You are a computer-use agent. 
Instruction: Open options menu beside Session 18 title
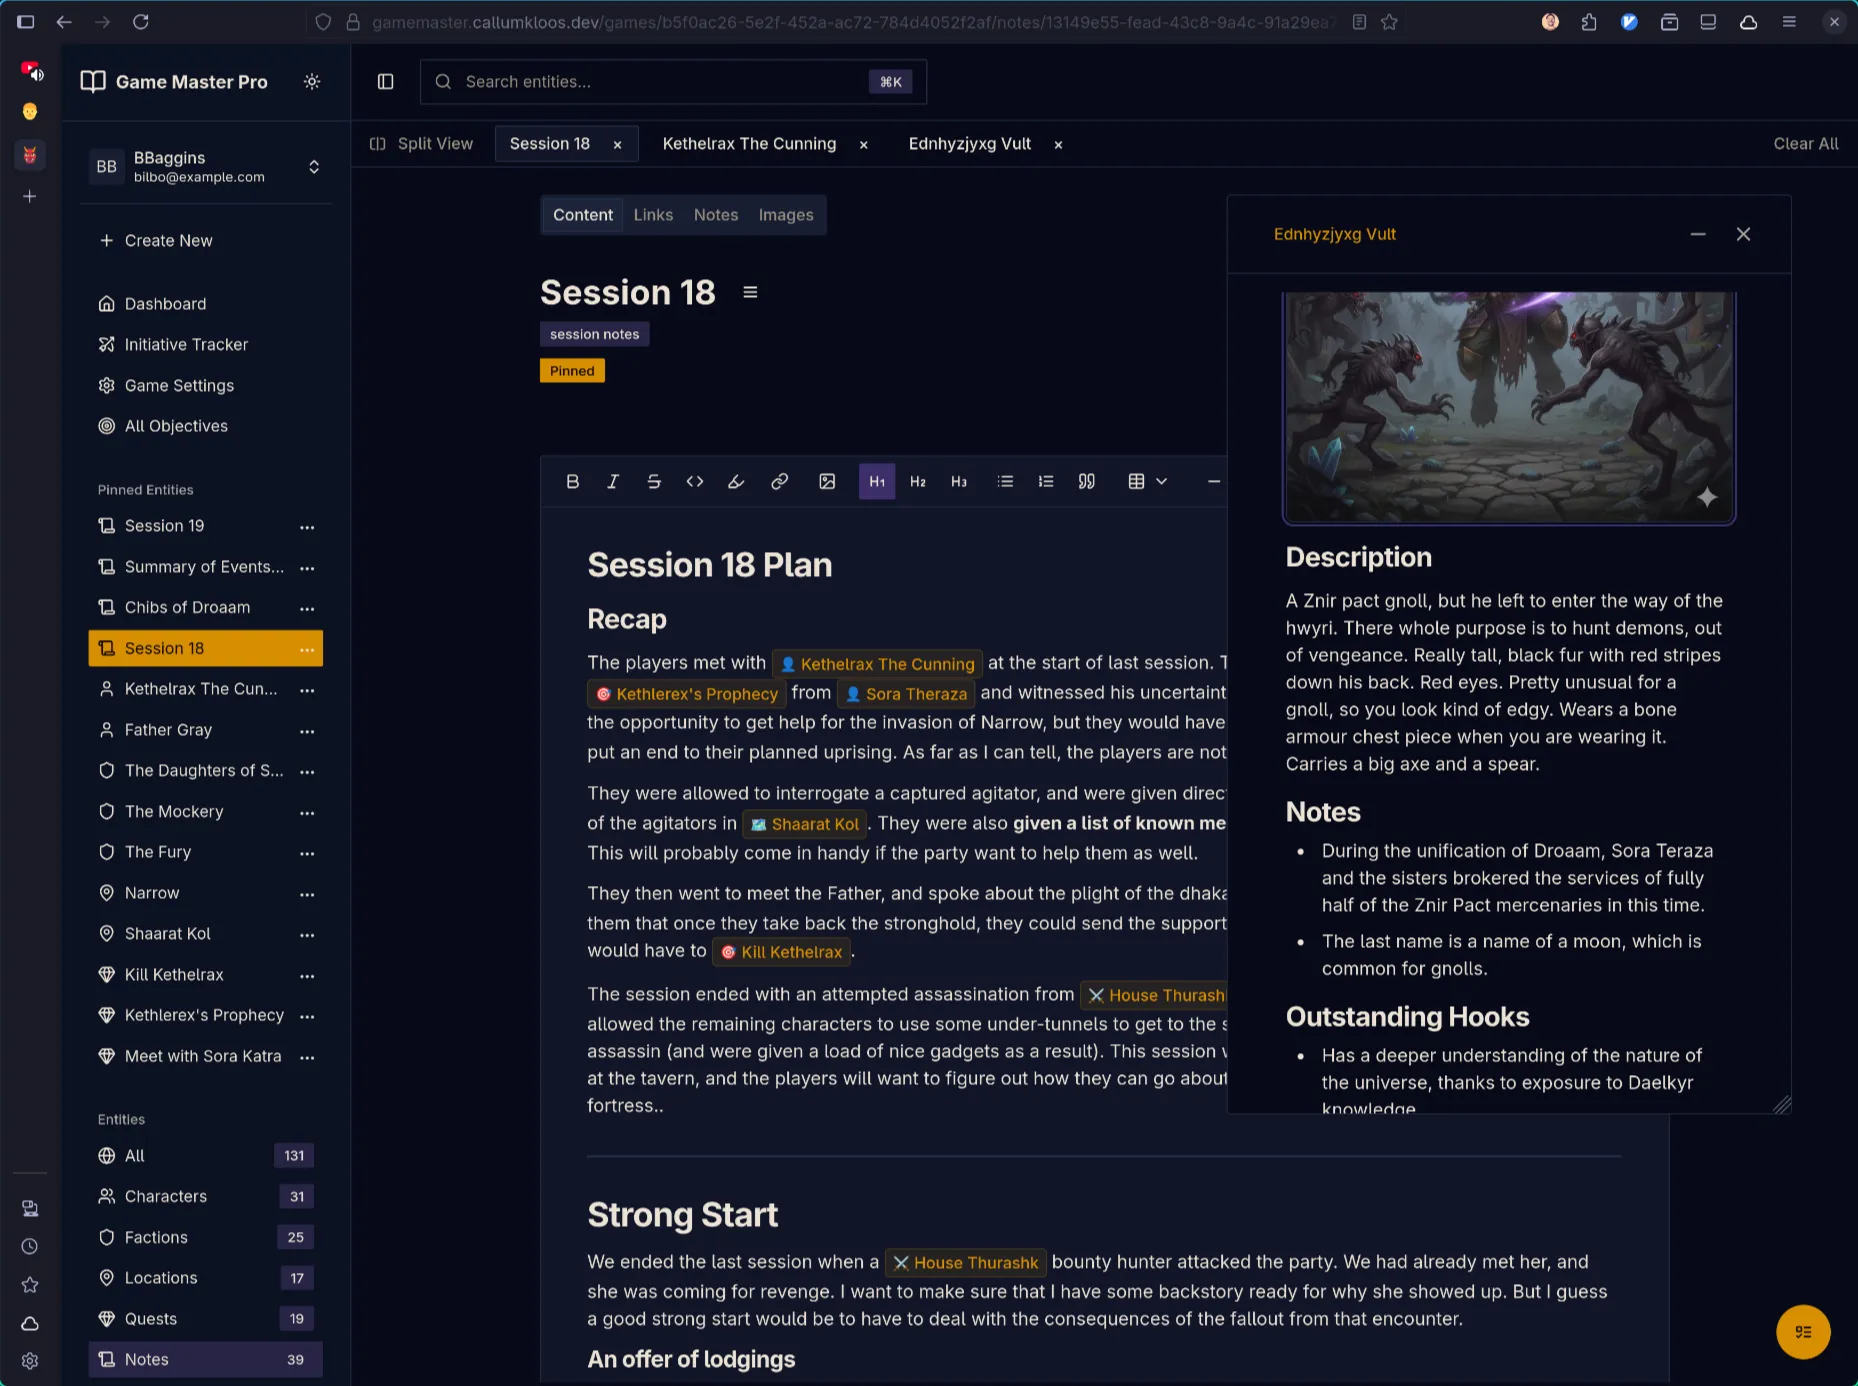pos(750,293)
